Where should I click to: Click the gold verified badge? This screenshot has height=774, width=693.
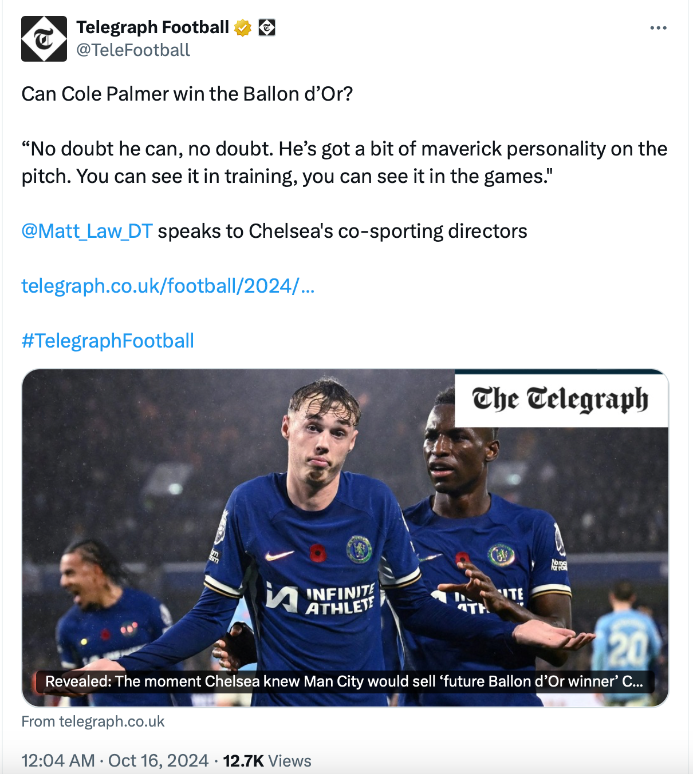click(x=243, y=28)
